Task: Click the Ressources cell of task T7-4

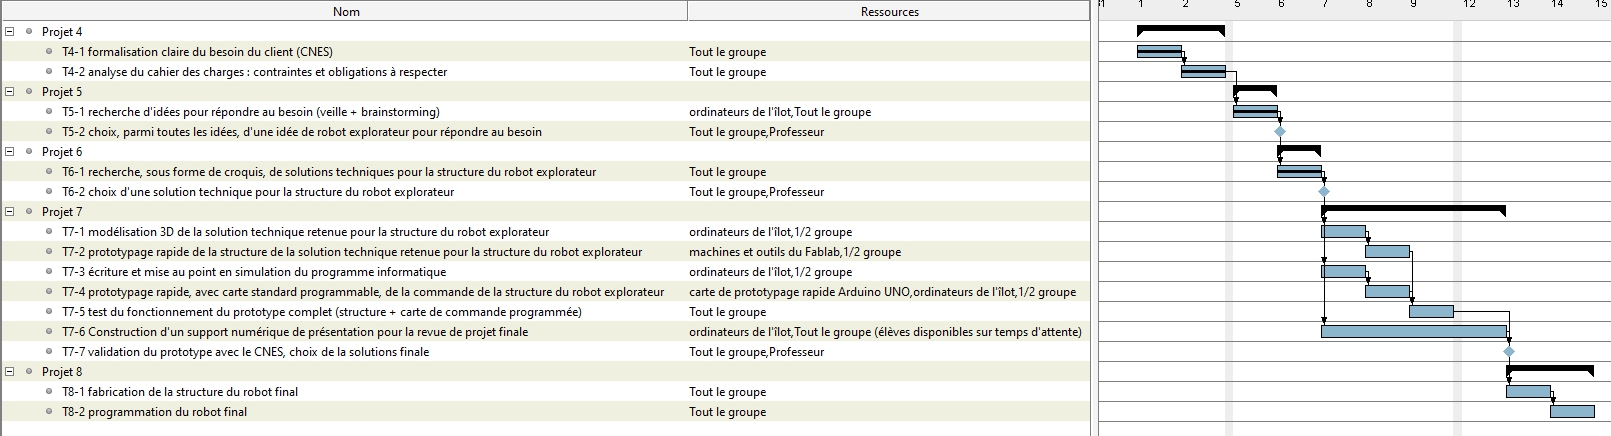Action: click(882, 292)
